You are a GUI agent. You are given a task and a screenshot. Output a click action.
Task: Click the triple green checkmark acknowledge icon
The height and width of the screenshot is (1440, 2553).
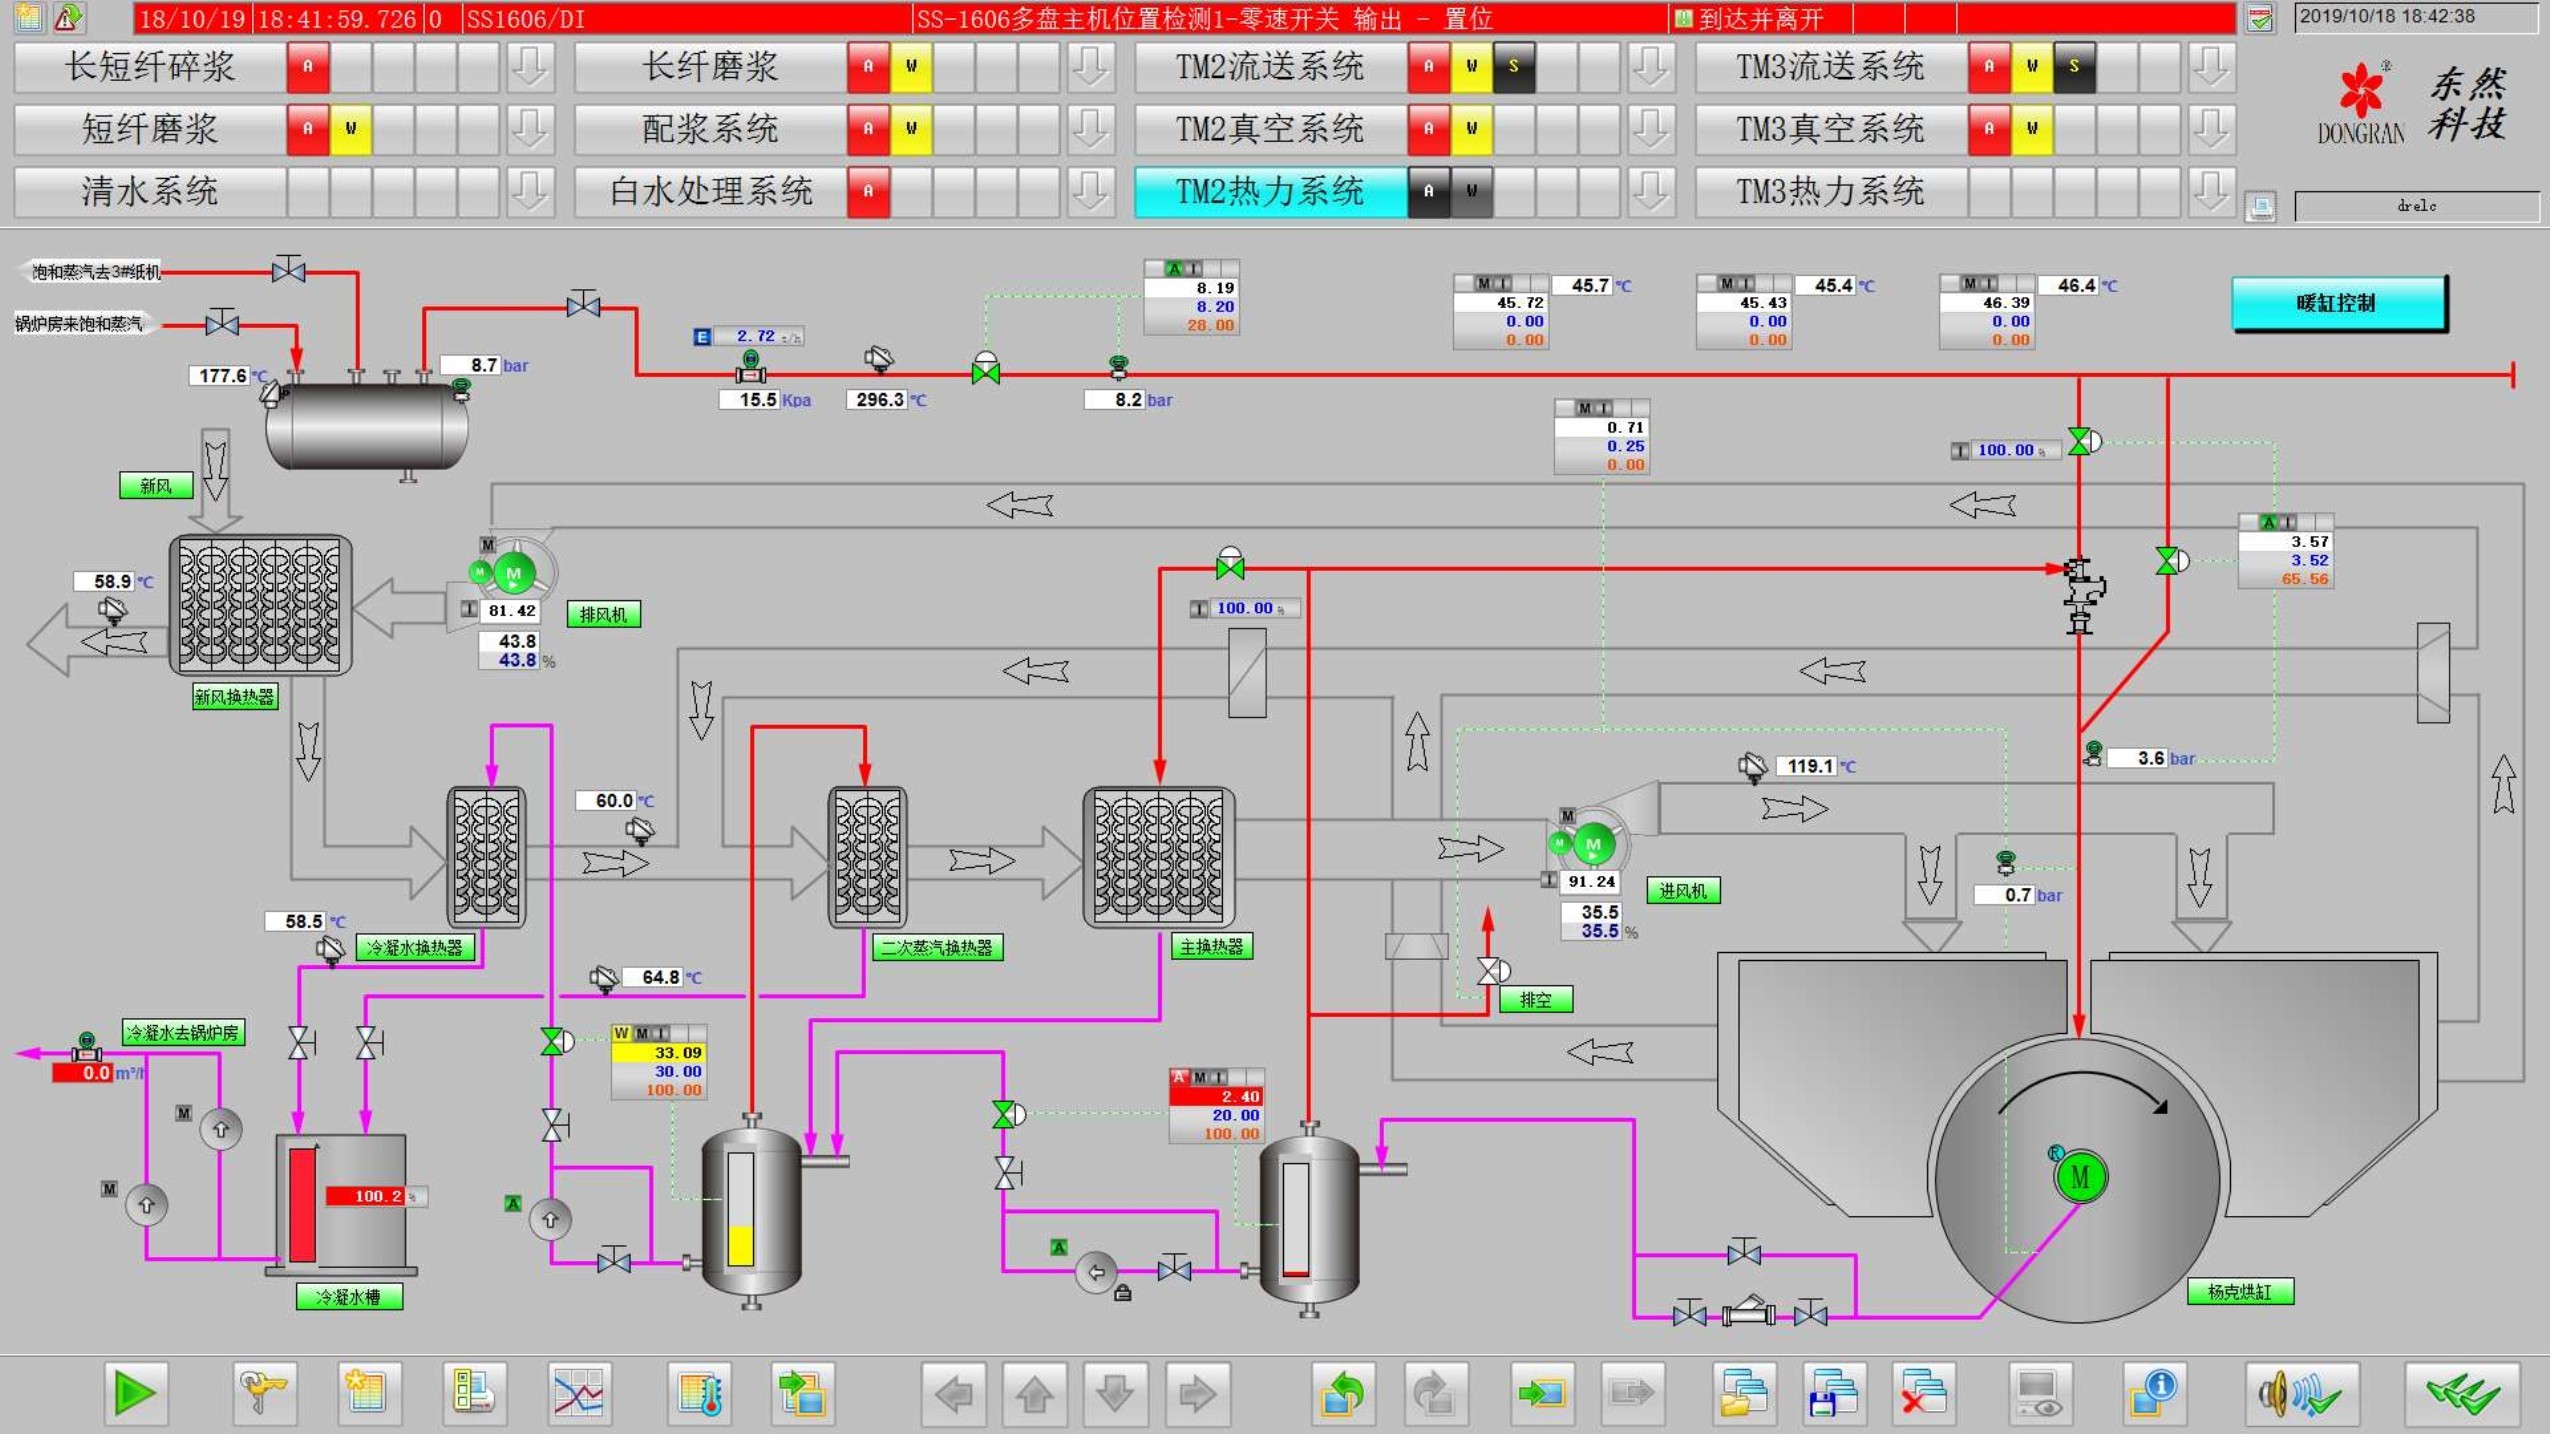[x=2462, y=1395]
